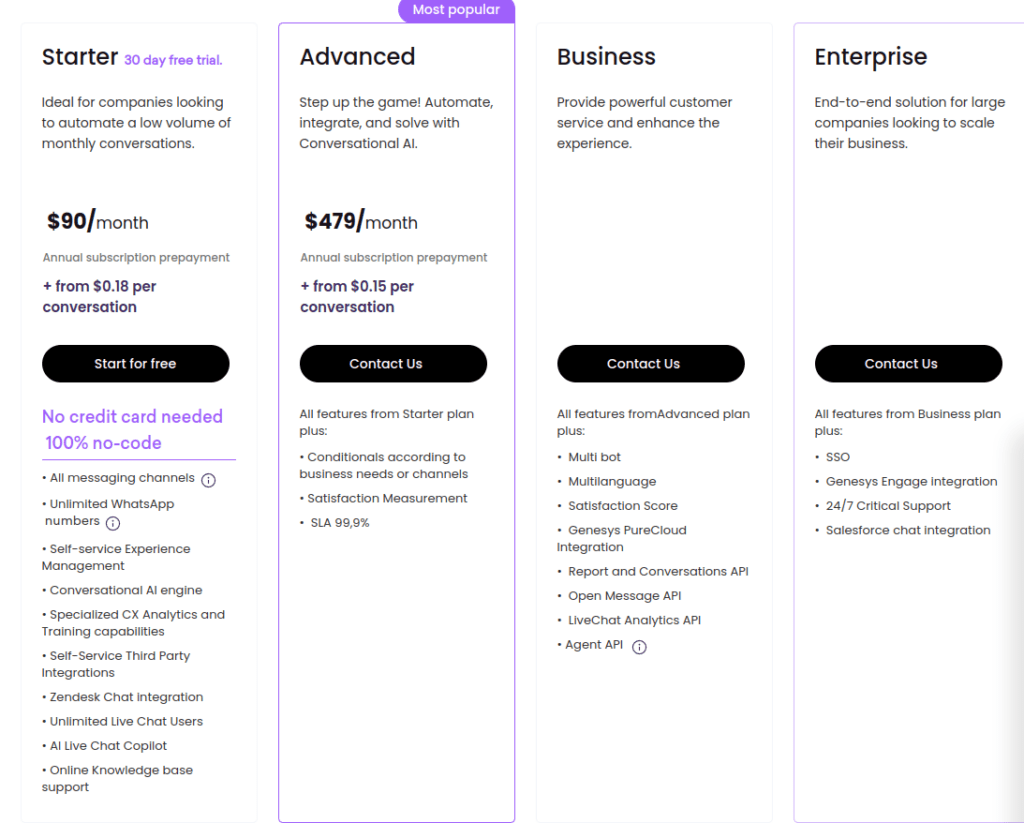The width and height of the screenshot is (1024, 823).
Task: Select Genesys PureCloud Integration feature
Action: [x=622, y=539]
